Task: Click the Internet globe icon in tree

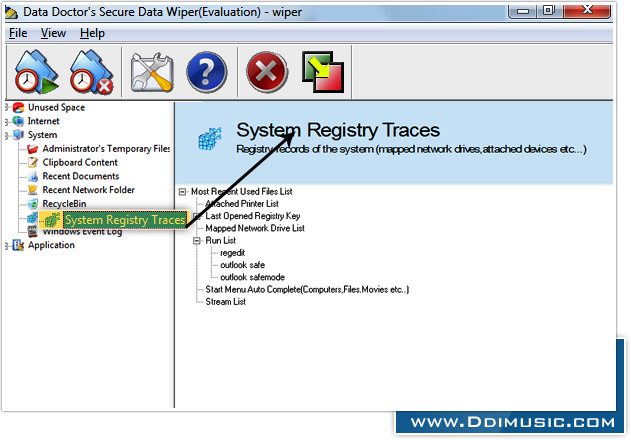Action: 19,121
